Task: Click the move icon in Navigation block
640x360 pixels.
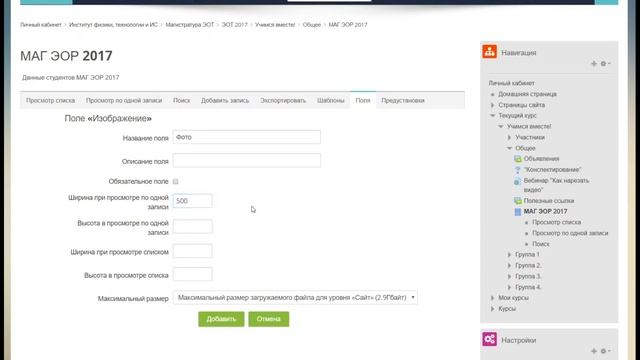Action: pyautogui.click(x=594, y=64)
